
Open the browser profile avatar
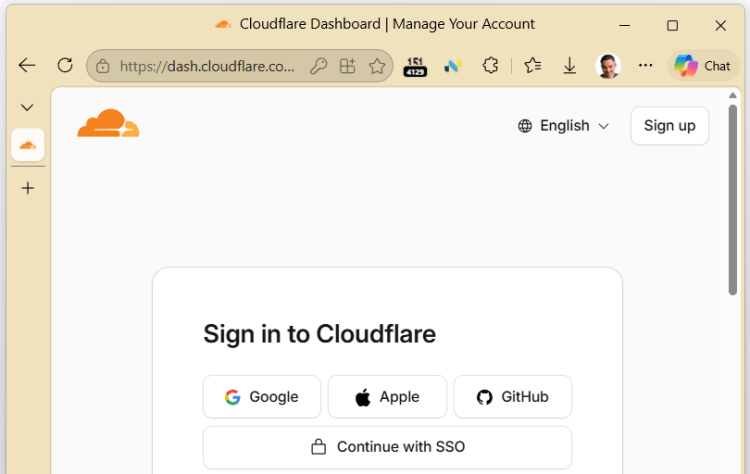point(608,66)
